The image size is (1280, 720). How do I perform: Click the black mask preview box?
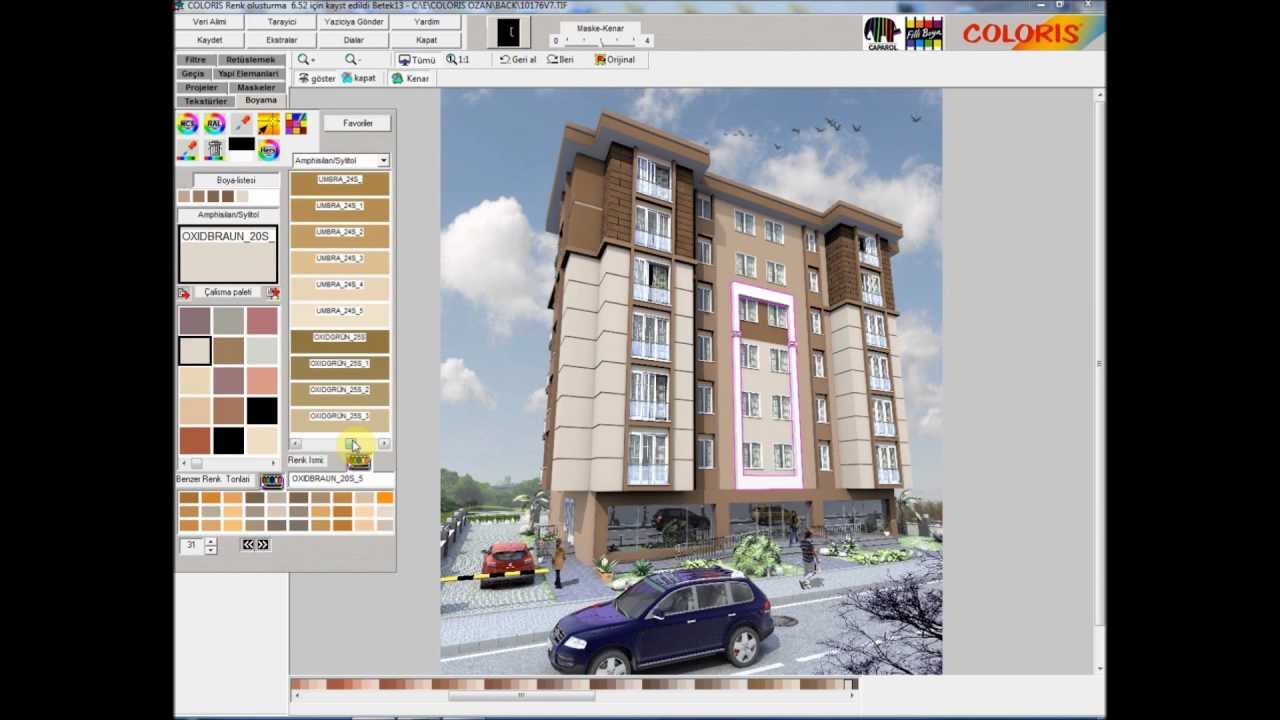pos(508,32)
